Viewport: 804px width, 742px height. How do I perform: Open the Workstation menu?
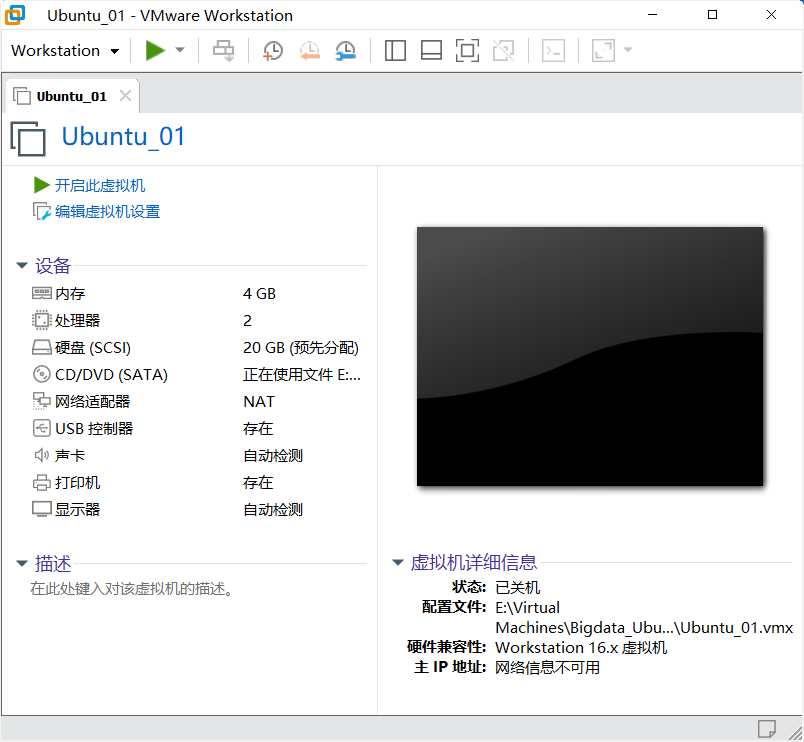[65, 51]
